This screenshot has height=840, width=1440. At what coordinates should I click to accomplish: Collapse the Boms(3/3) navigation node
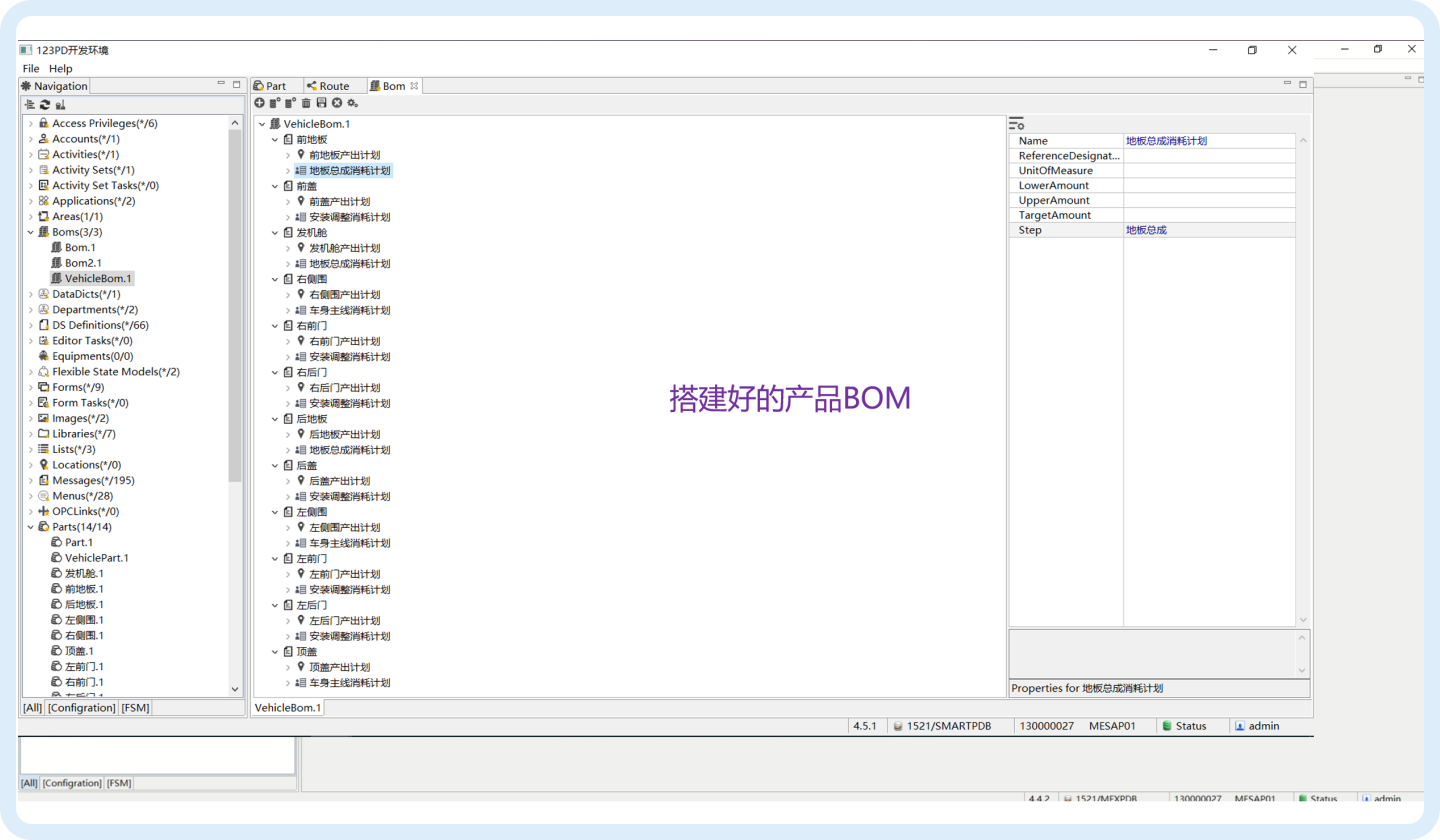(31, 232)
